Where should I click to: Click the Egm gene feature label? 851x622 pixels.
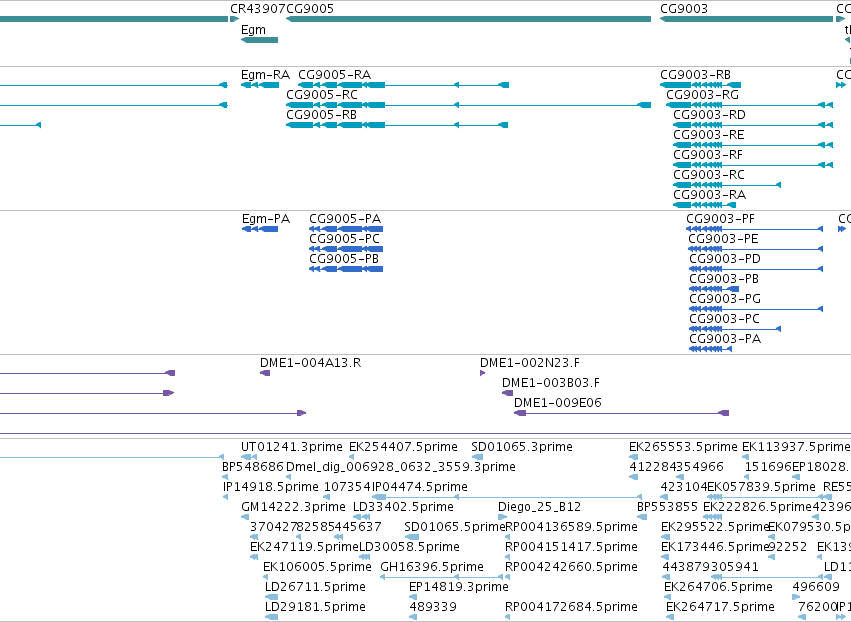coord(253,30)
